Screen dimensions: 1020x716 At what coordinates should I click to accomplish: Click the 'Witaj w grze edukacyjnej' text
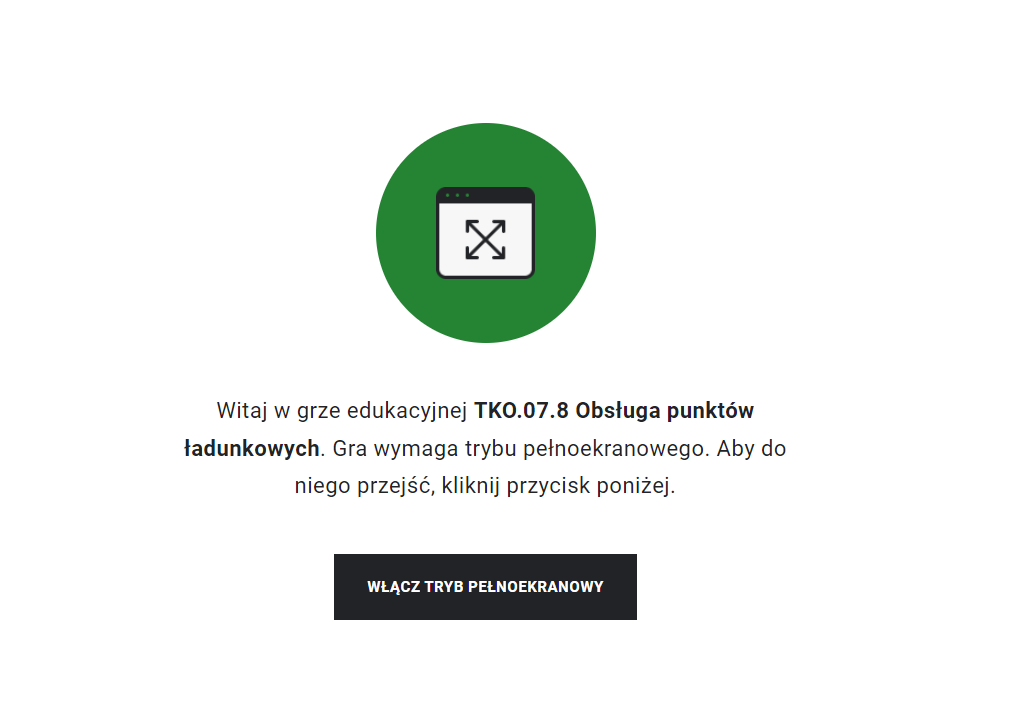tap(342, 411)
